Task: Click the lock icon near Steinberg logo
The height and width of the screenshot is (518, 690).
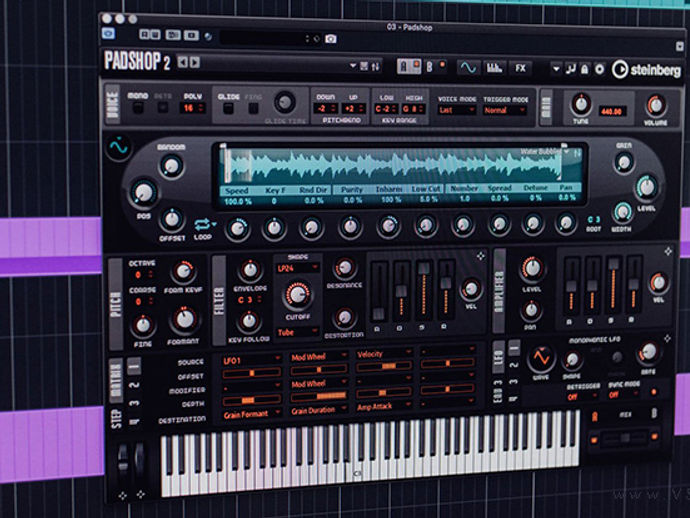Action: click(585, 70)
